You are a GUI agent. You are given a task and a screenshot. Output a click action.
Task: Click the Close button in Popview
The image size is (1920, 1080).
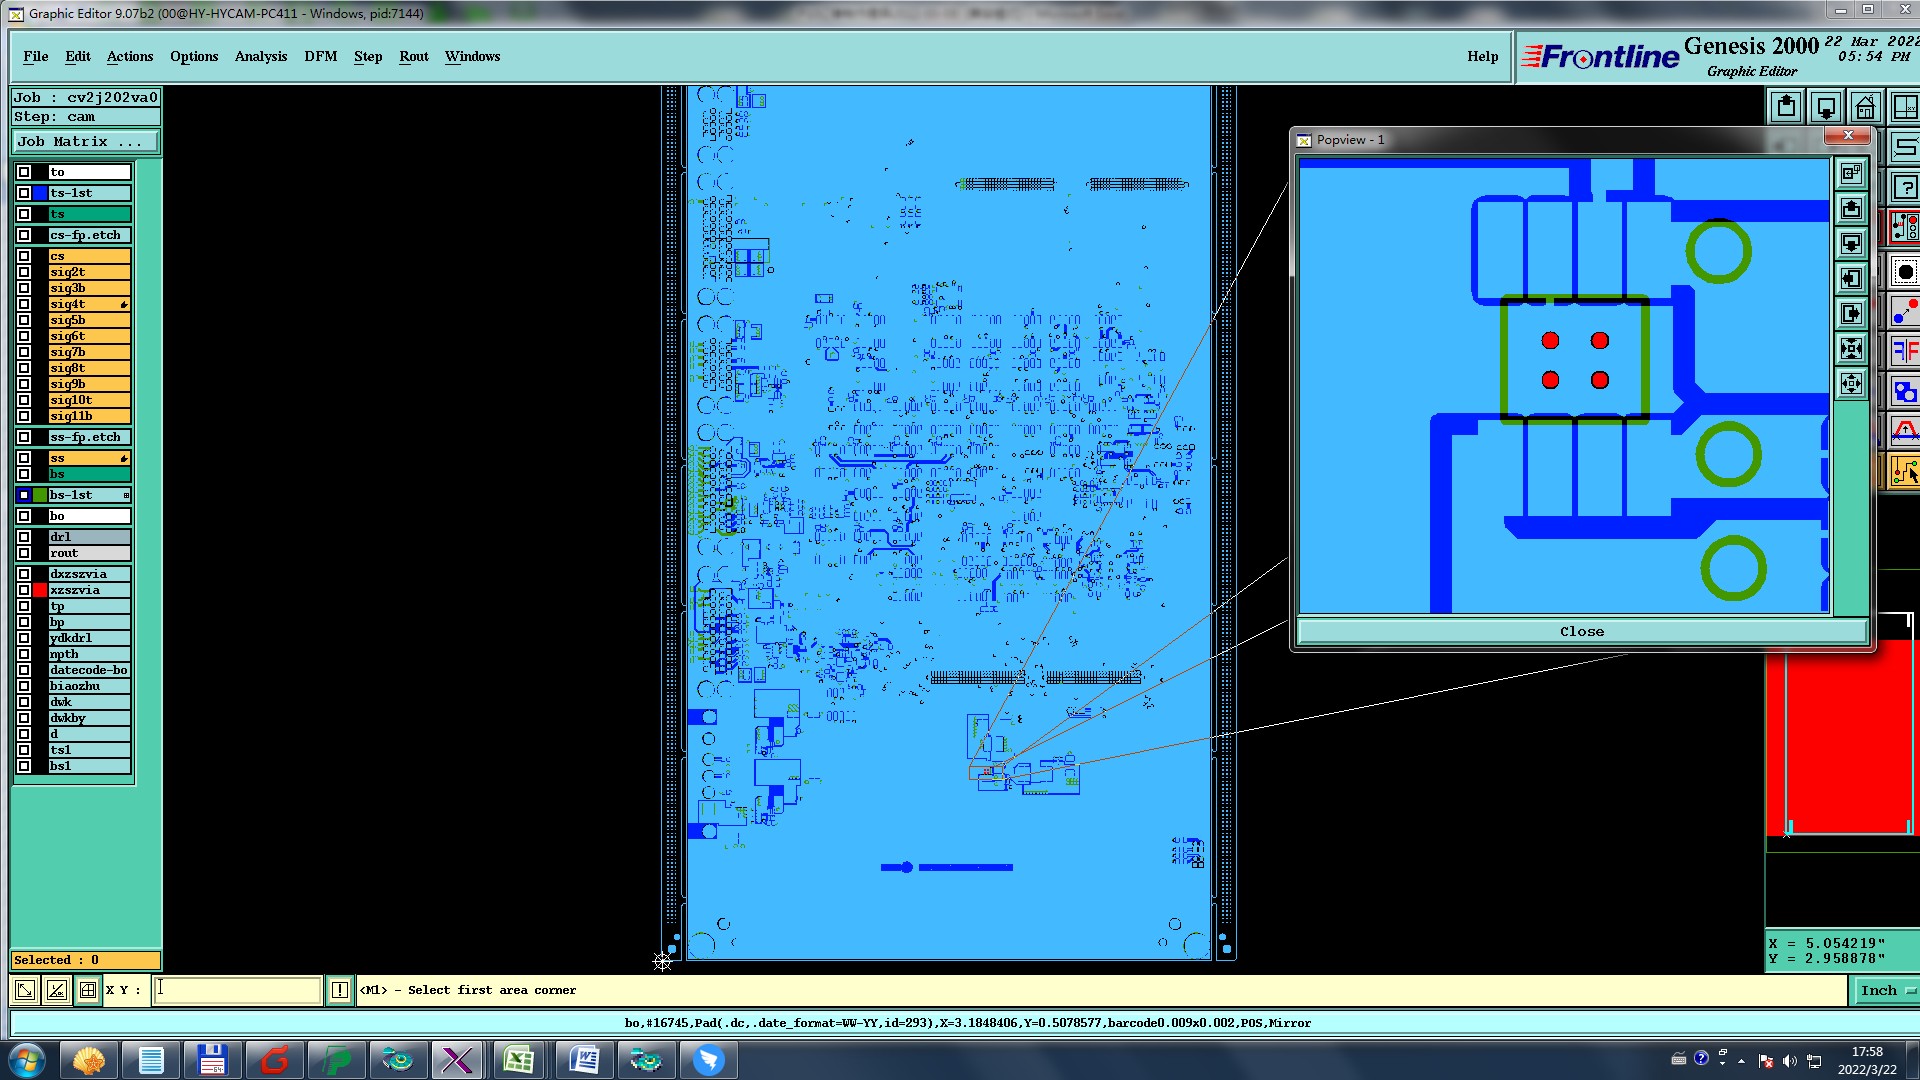click(x=1581, y=632)
